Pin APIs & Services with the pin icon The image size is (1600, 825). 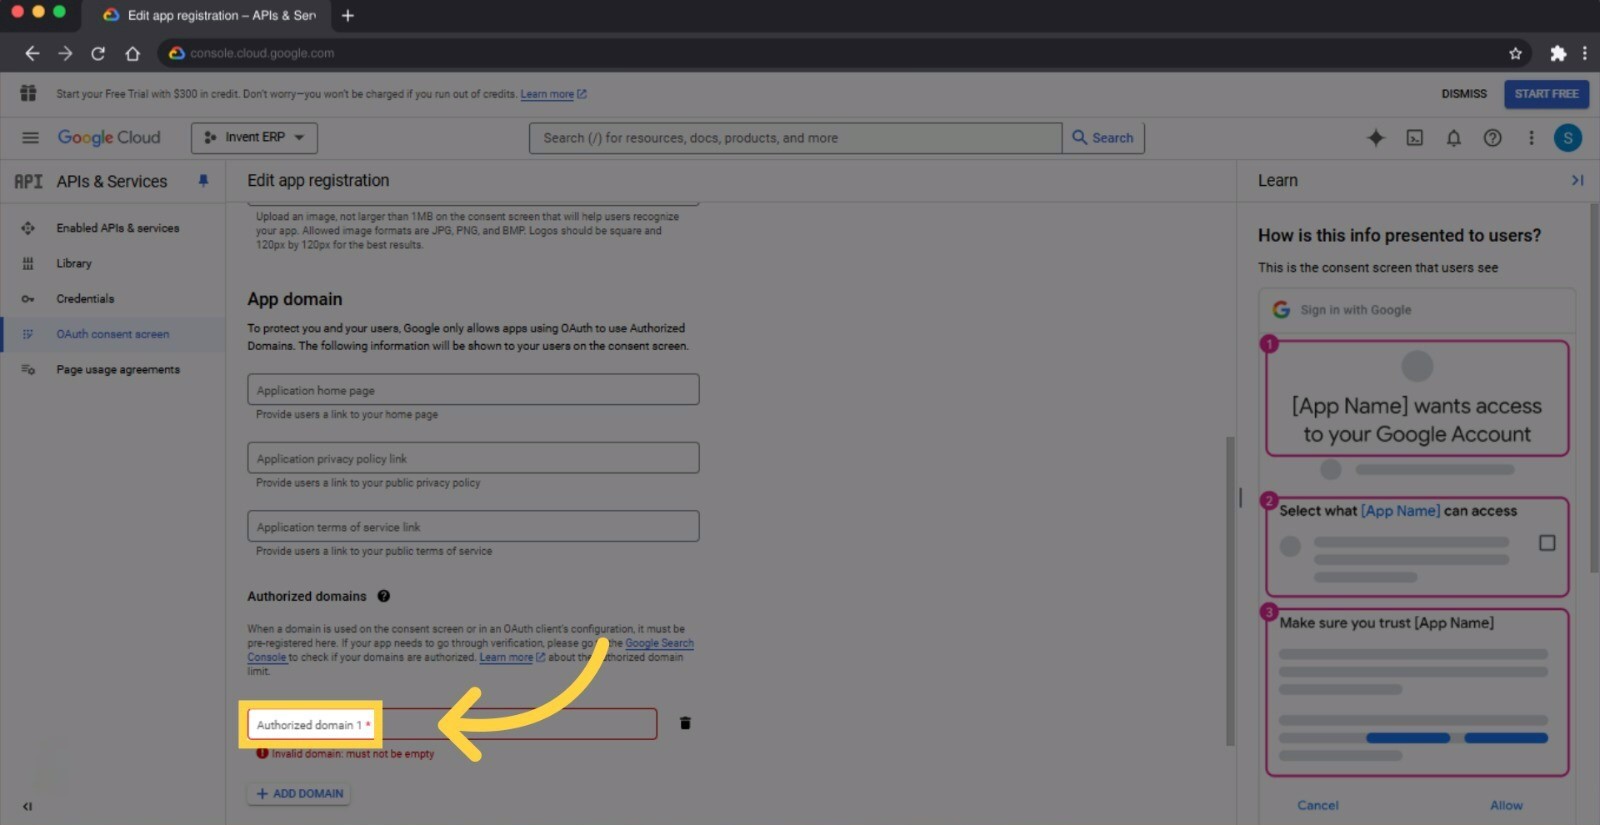(x=203, y=181)
